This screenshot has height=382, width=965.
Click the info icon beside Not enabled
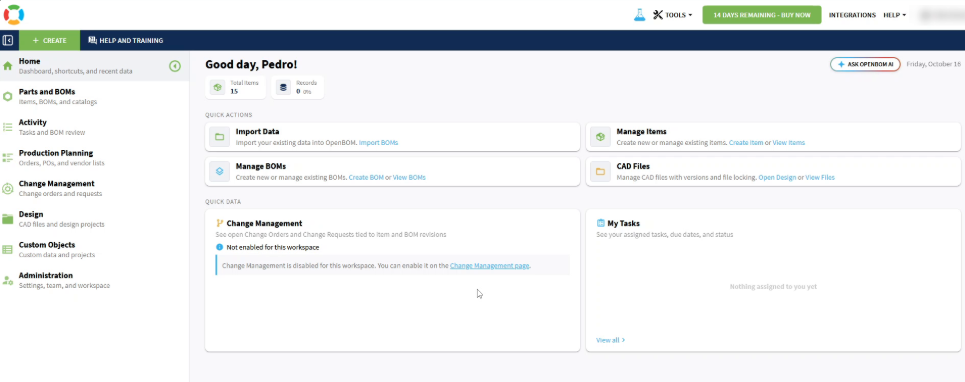[x=220, y=247]
